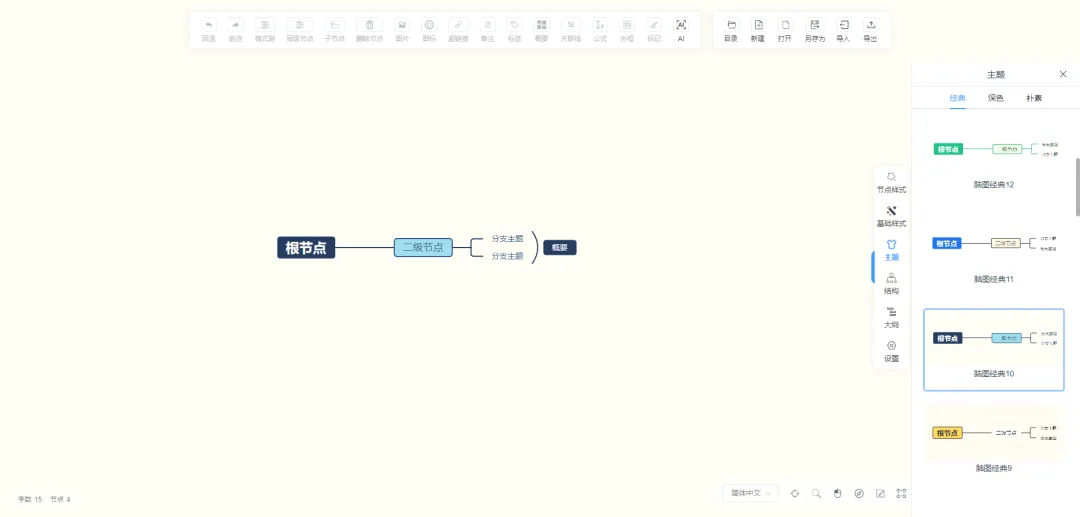Open the 结构 structure sidebar item

(x=891, y=284)
